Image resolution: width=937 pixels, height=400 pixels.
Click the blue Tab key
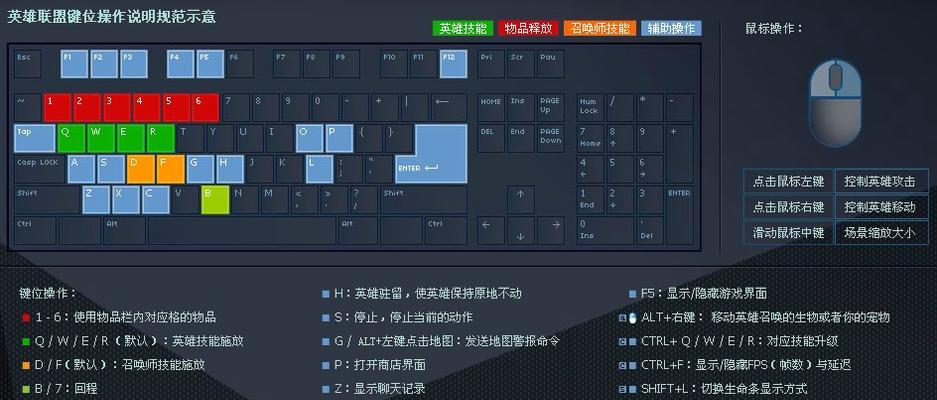(34, 138)
